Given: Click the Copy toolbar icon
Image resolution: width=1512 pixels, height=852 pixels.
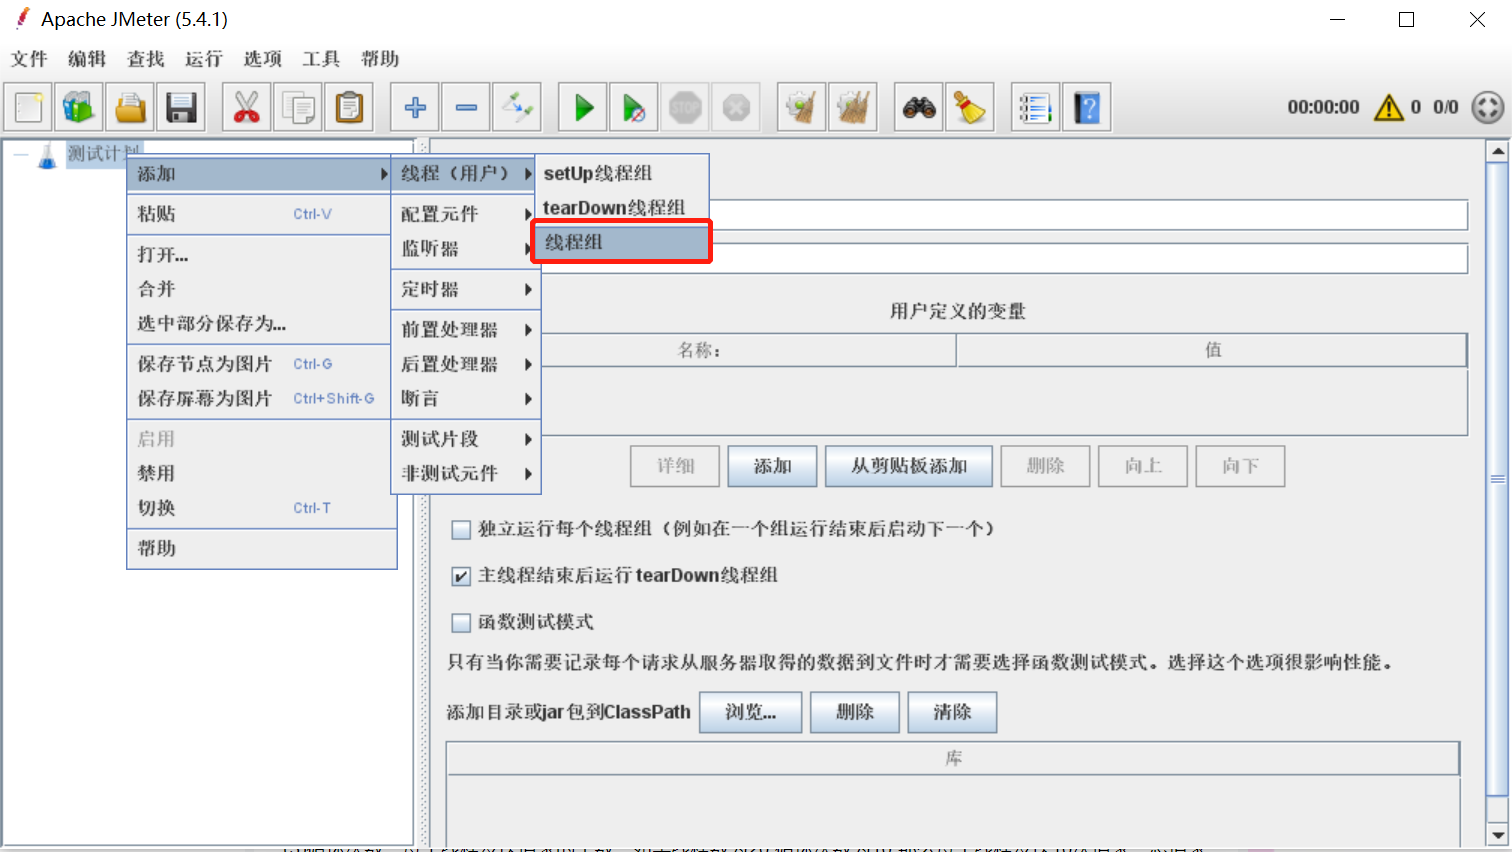Looking at the screenshot, I should coord(298,107).
